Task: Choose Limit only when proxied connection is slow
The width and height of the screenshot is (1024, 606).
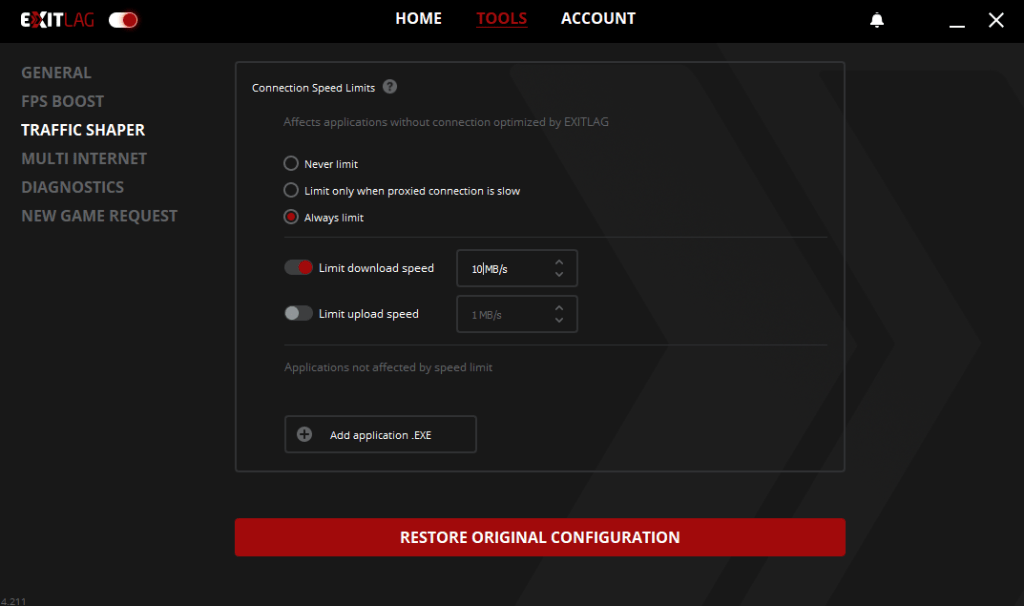Action: tap(291, 190)
